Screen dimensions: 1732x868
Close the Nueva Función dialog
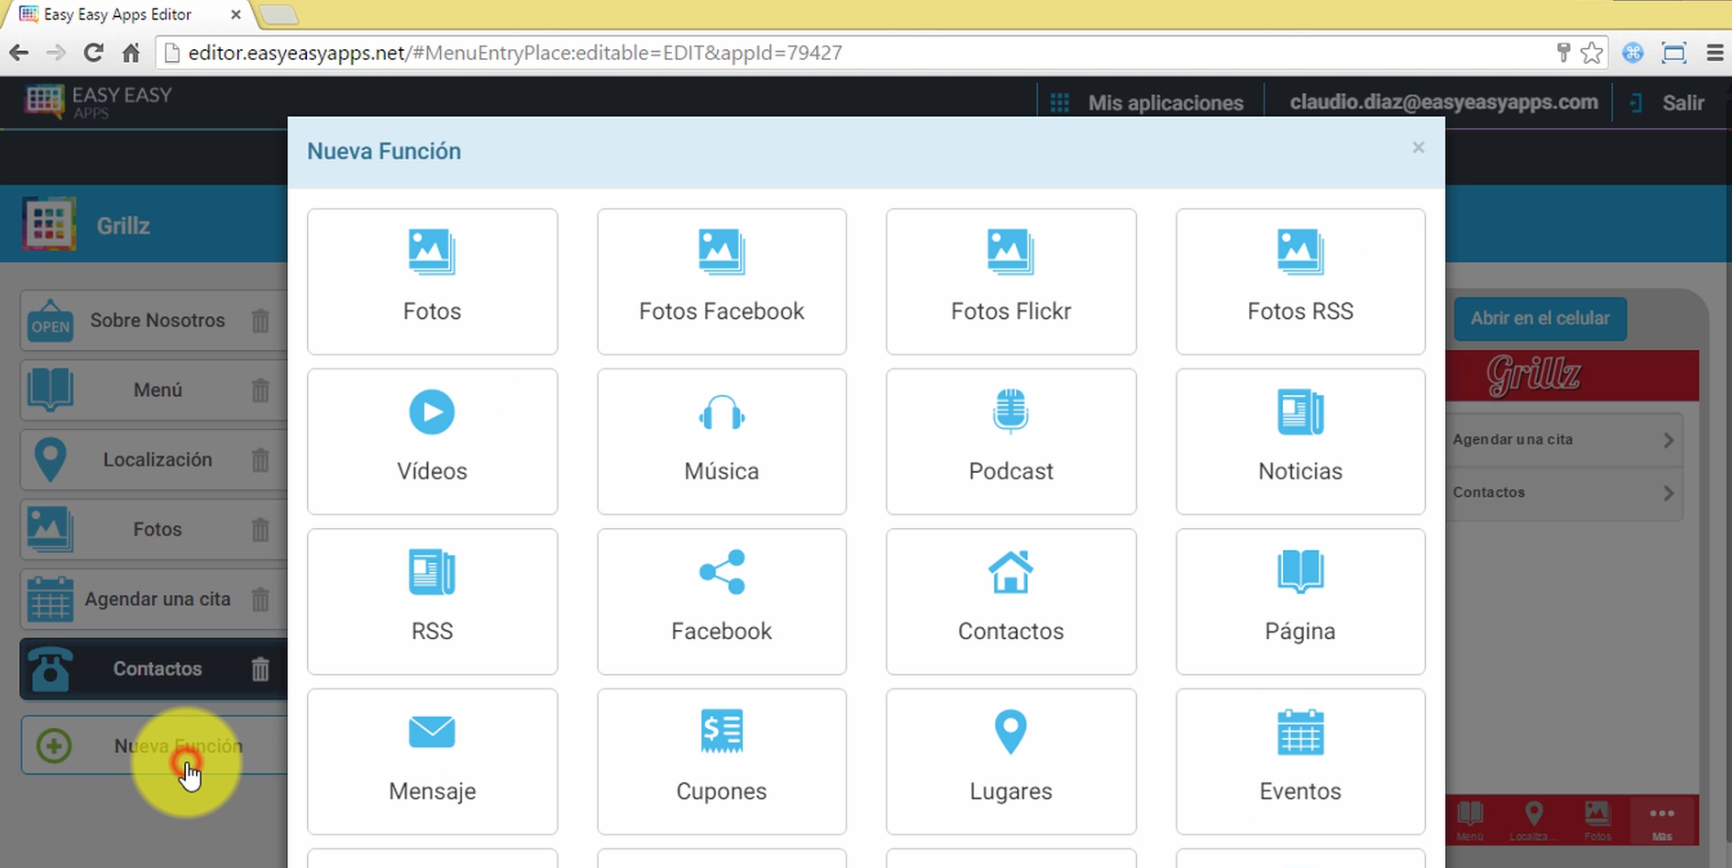pyautogui.click(x=1418, y=148)
